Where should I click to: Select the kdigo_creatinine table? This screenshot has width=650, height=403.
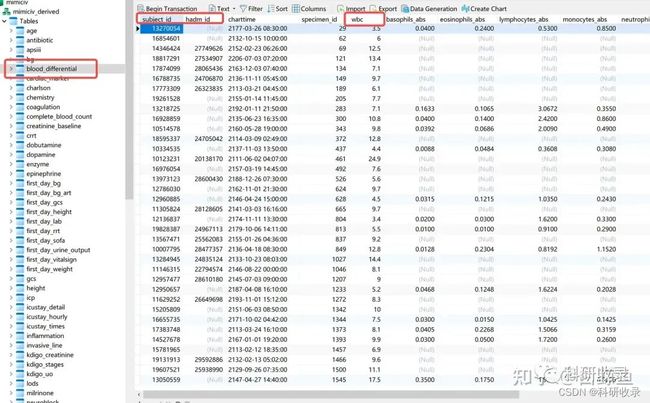[50, 355]
